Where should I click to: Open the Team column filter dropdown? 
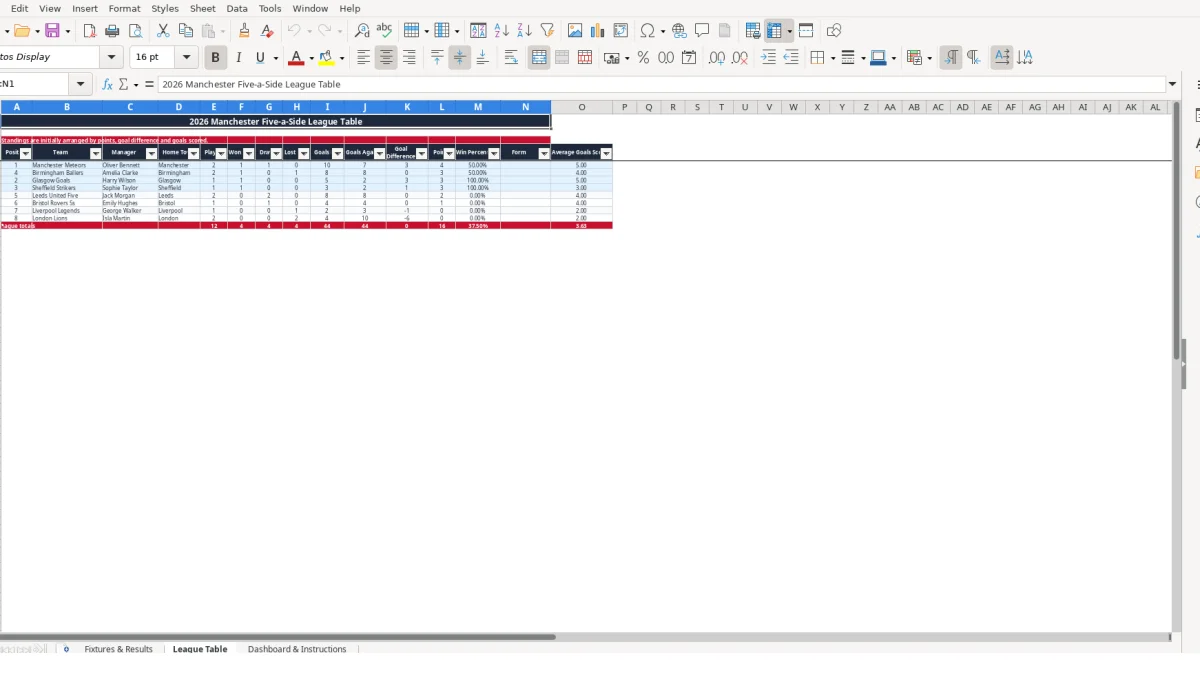pyautogui.click(x=95, y=153)
